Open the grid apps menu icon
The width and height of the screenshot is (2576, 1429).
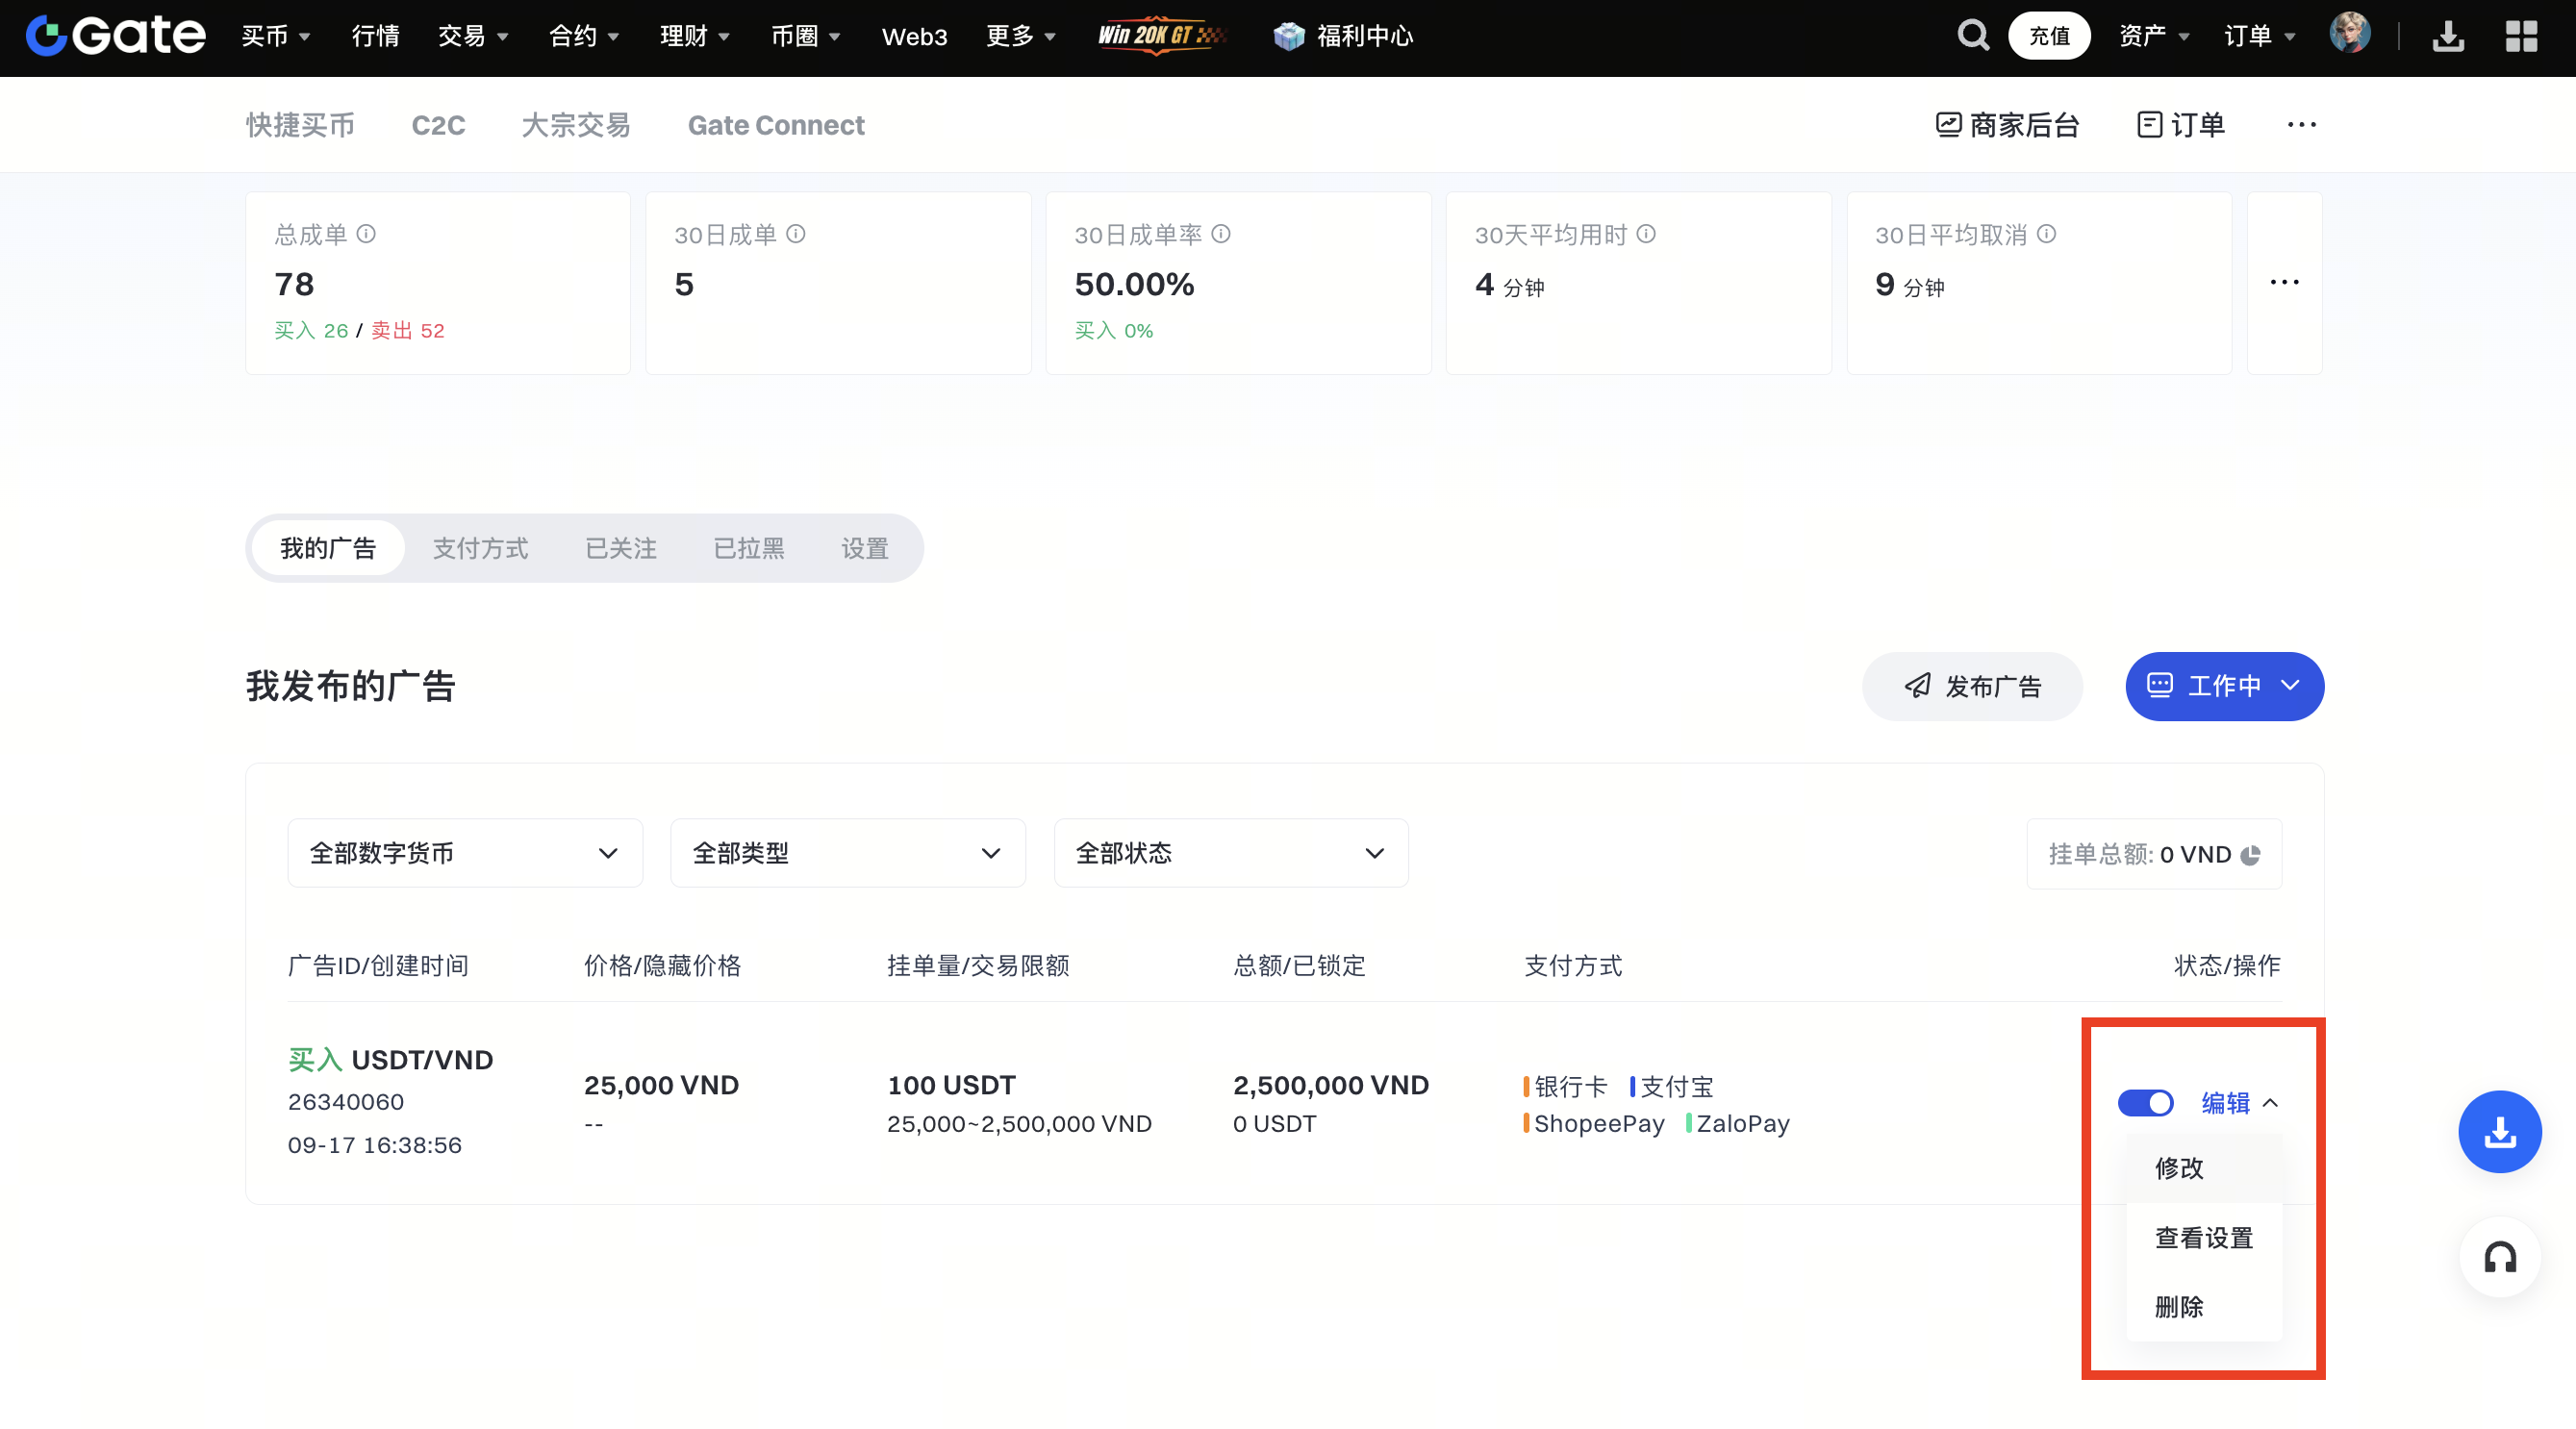[x=2521, y=36]
